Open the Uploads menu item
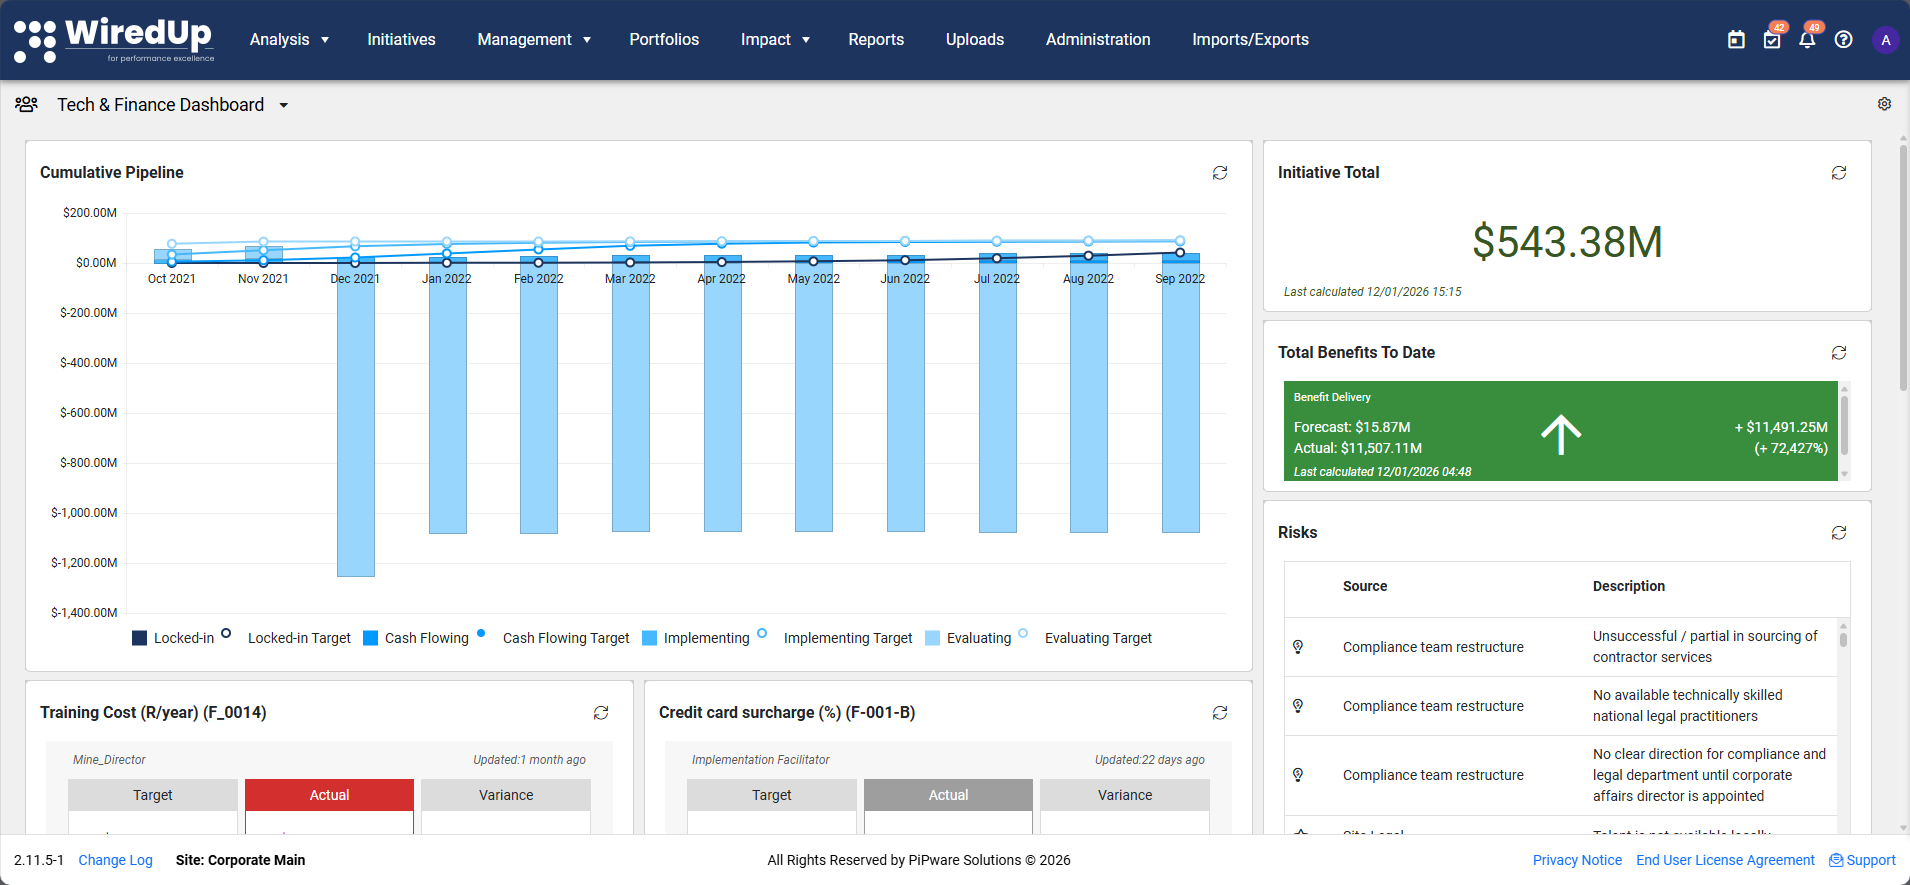The height and width of the screenshot is (885, 1910). click(x=975, y=40)
